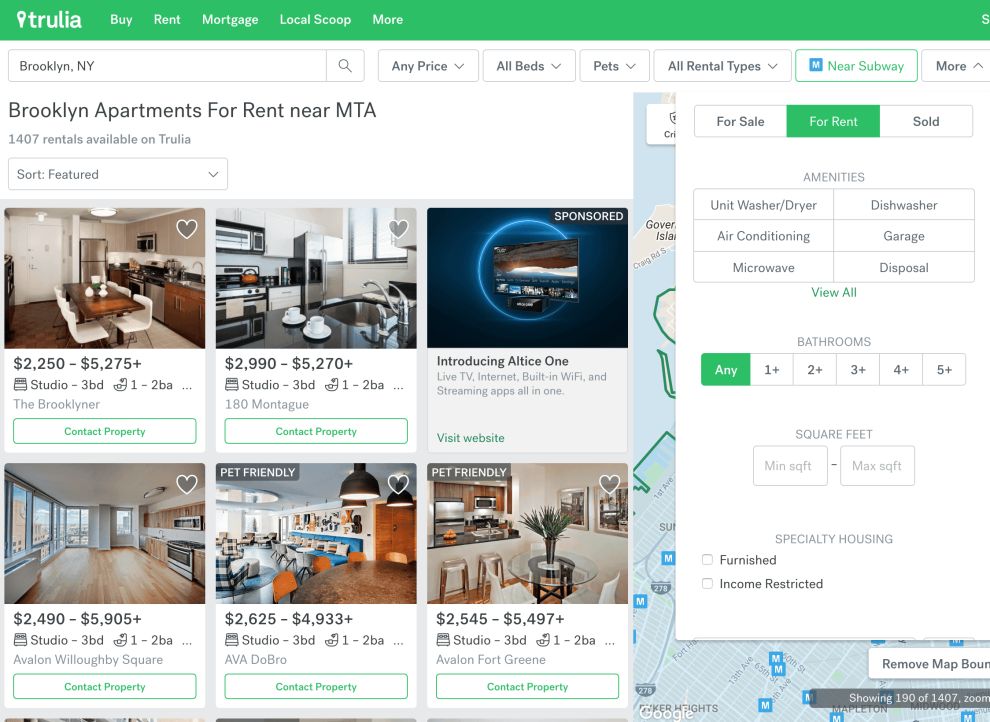Toggle Microwave amenity filter
The image size is (990, 722).
point(763,267)
